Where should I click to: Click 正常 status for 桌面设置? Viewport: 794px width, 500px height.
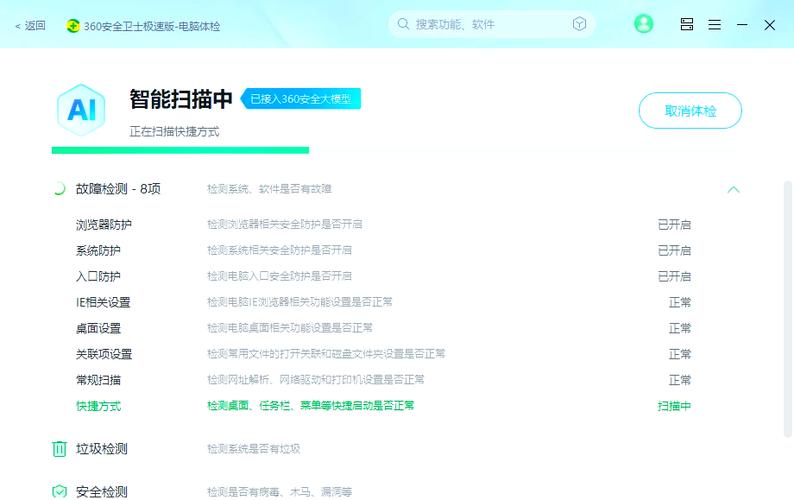(x=680, y=328)
